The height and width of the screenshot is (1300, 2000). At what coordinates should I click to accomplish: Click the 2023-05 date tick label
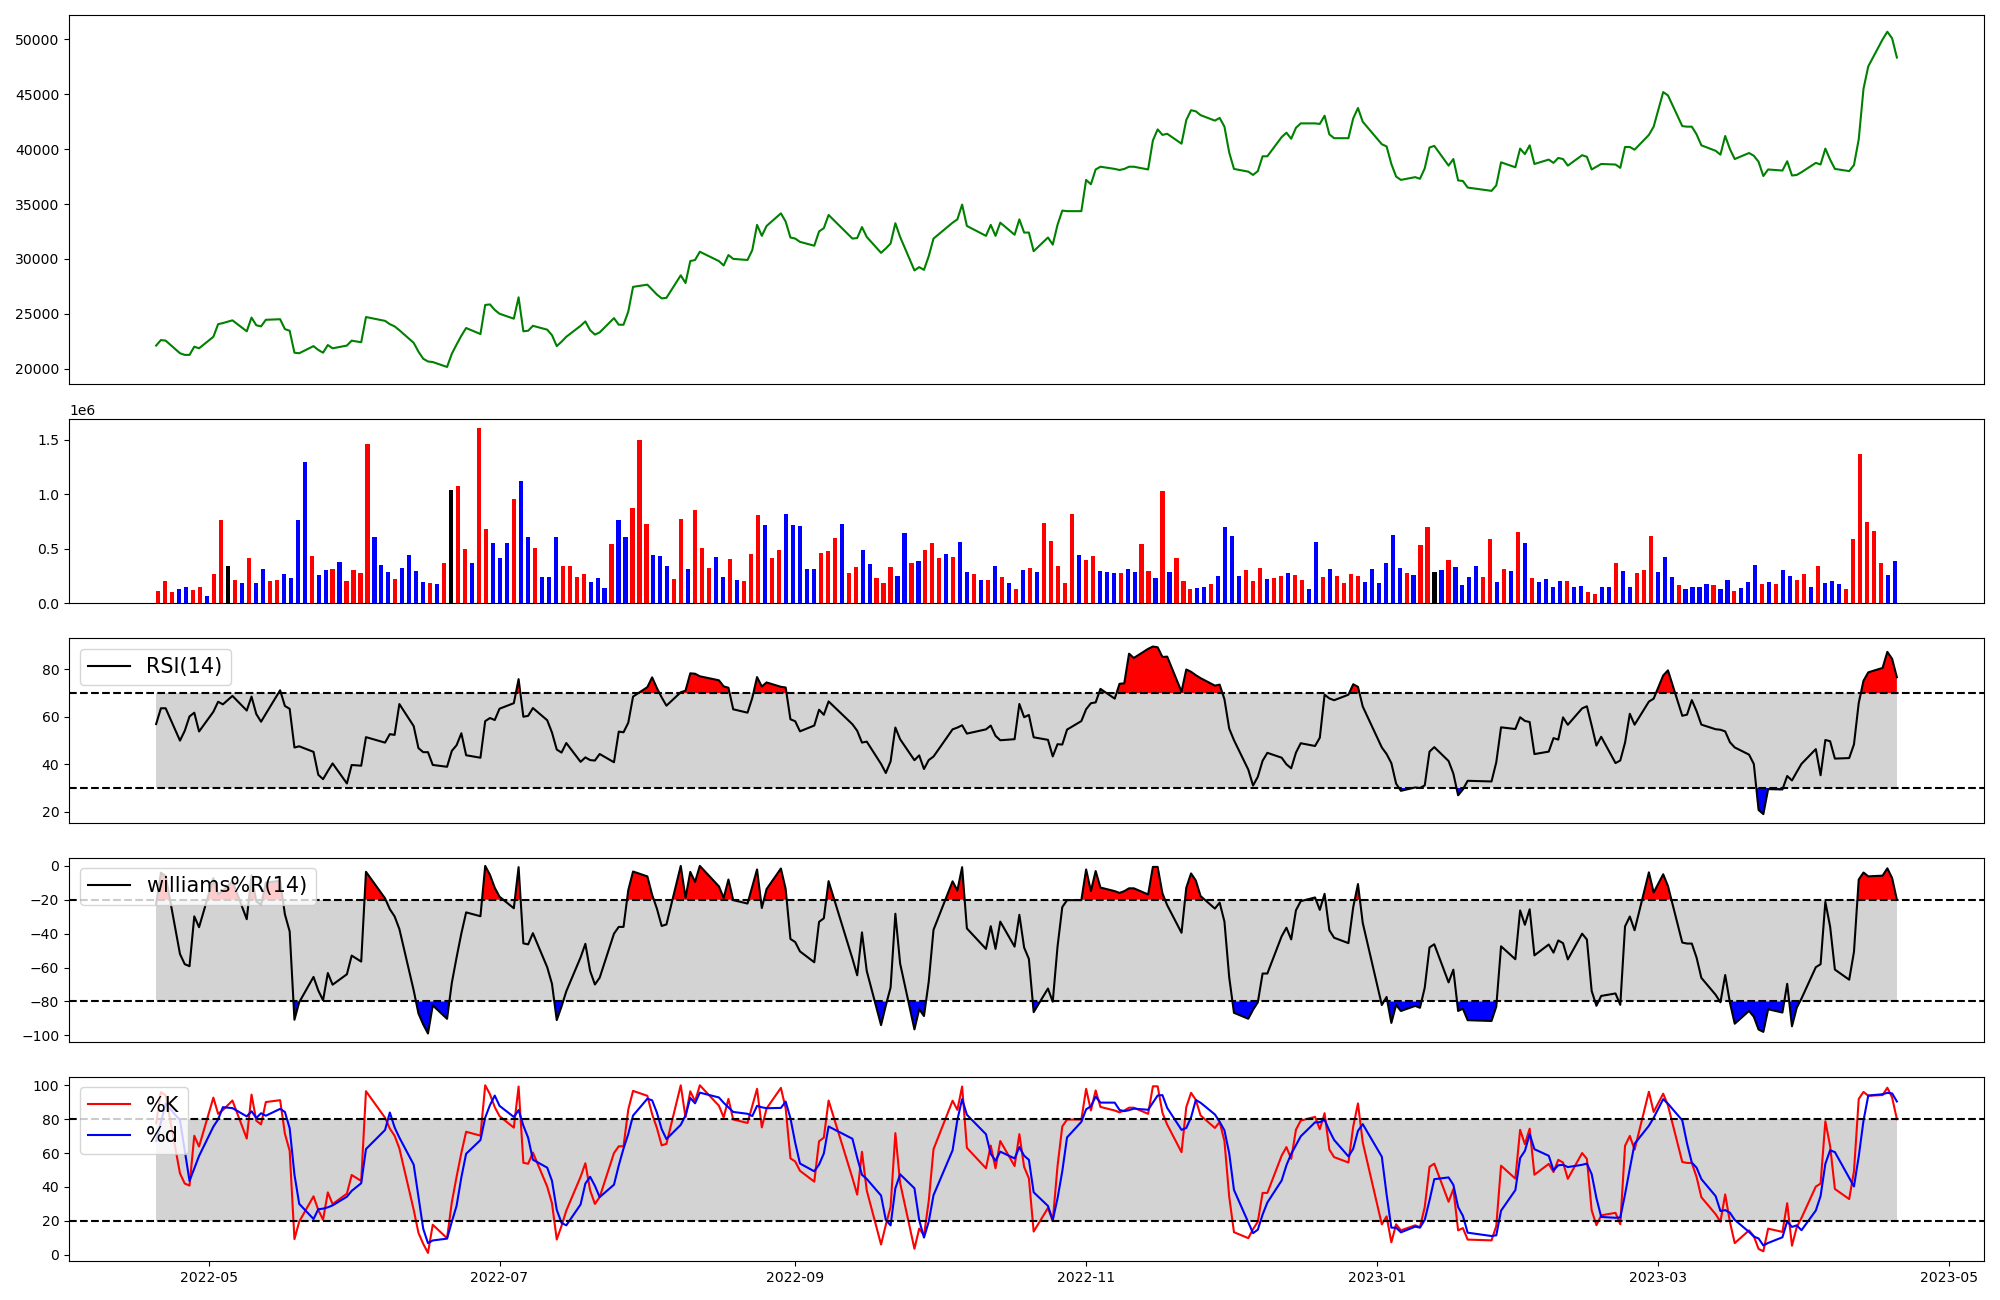(1949, 1277)
